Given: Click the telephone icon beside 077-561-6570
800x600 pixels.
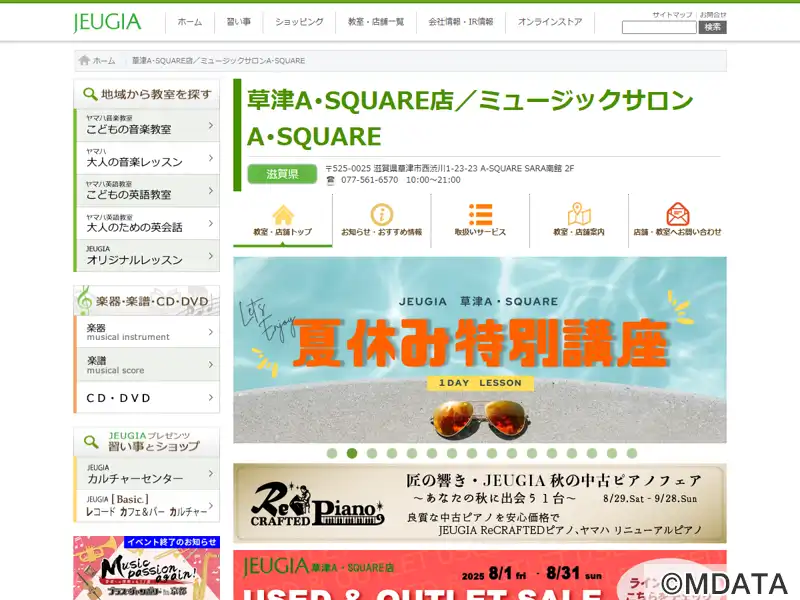Looking at the screenshot, I should (331, 180).
